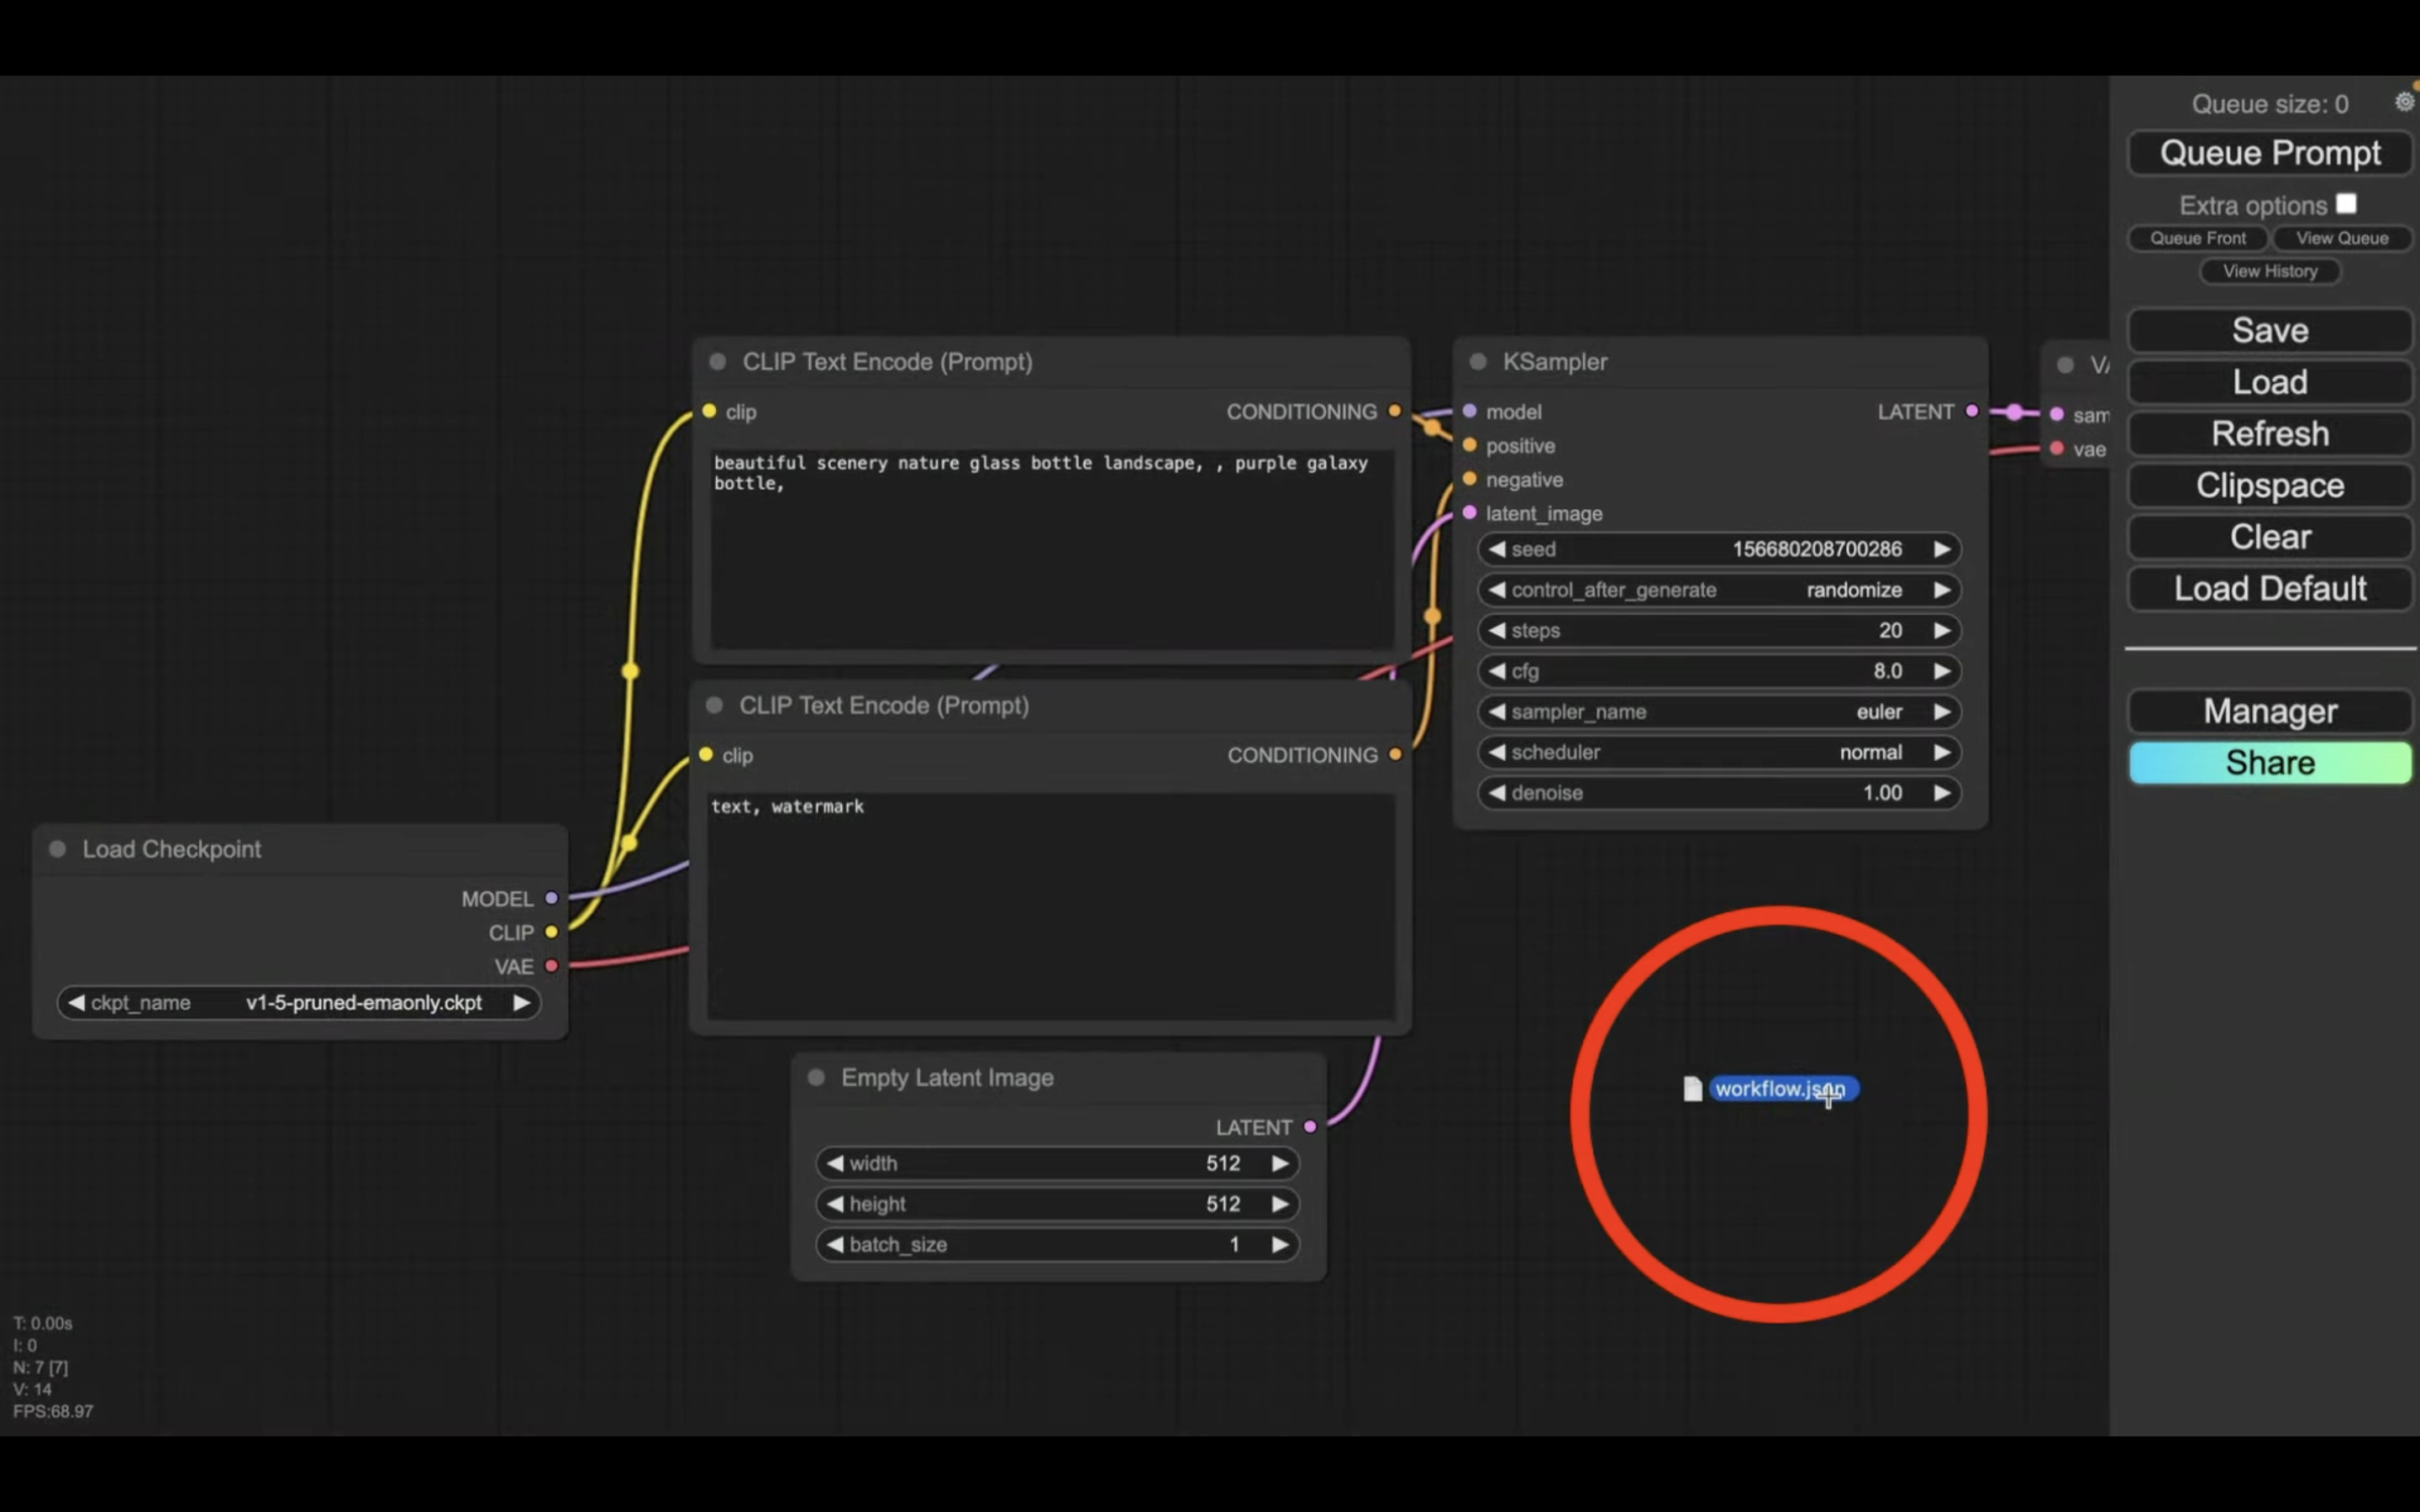This screenshot has height=1512, width=2420.
Task: Increase cfg with the right arrow
Action: tap(1942, 671)
